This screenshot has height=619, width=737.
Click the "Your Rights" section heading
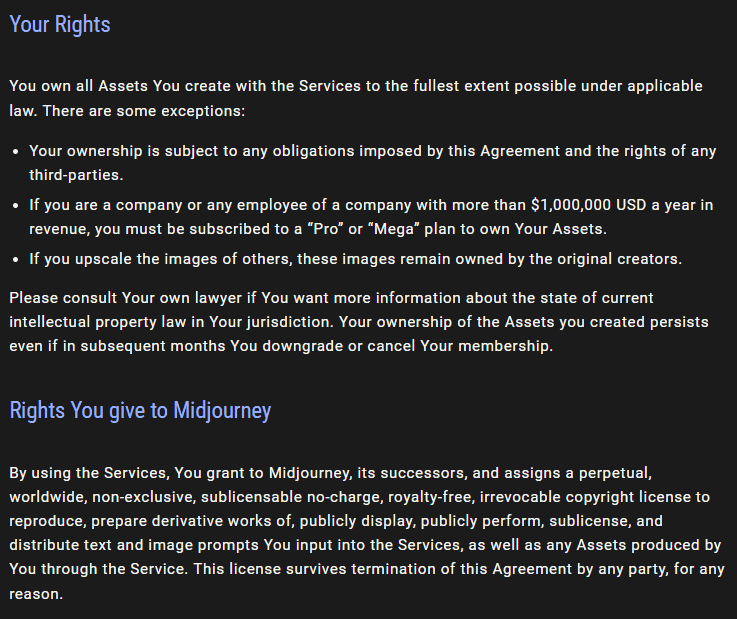60,24
